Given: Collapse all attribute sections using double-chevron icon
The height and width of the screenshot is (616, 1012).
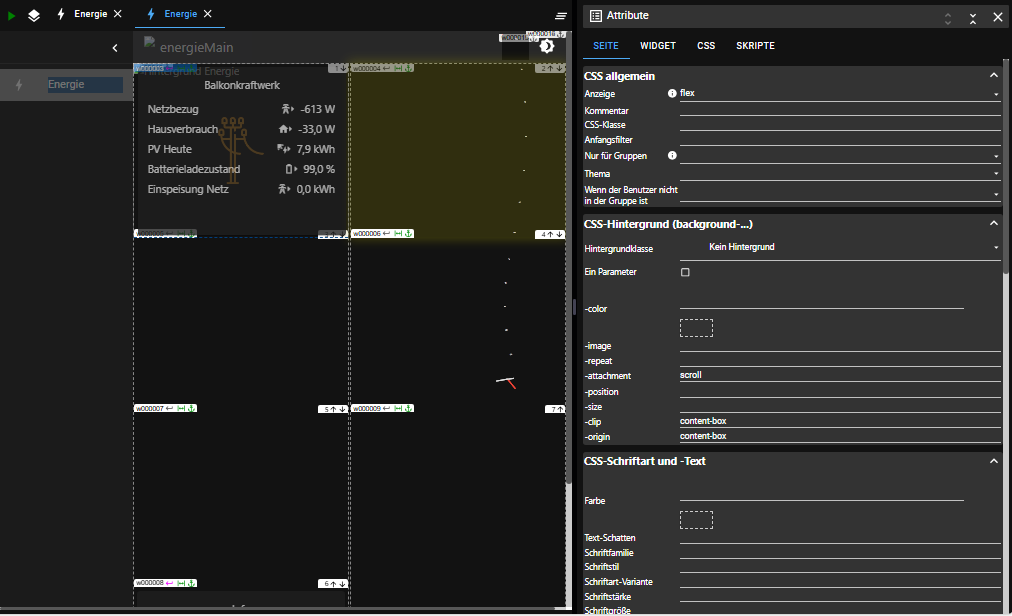Looking at the screenshot, I should tap(973, 17).
